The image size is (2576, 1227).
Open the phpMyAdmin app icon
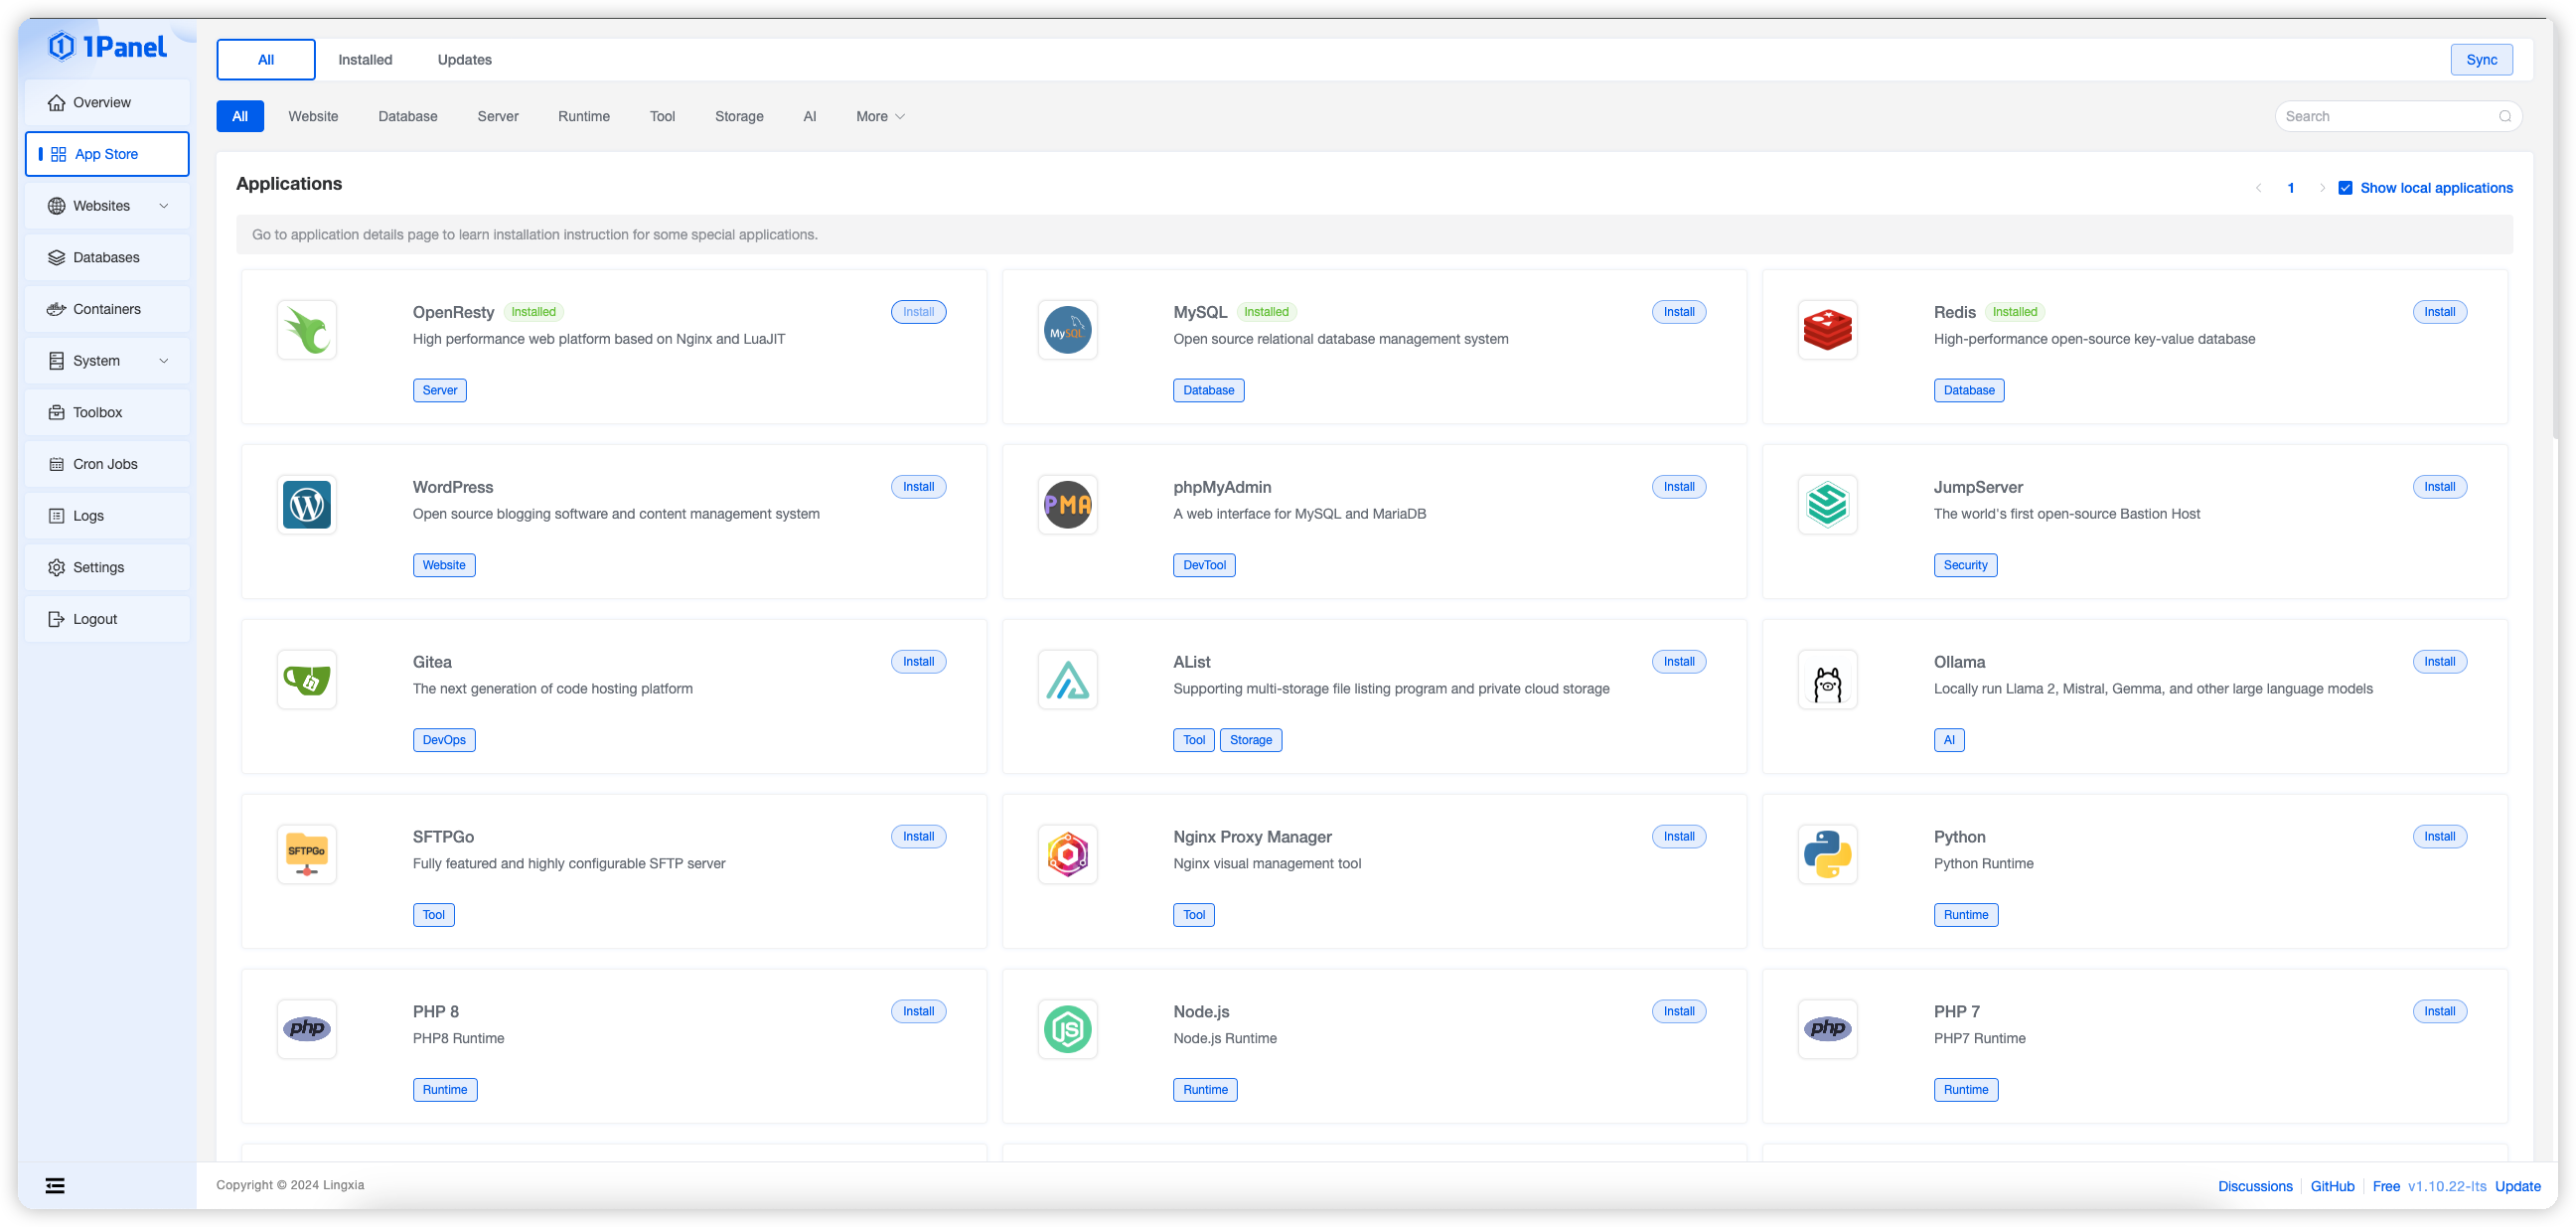pyautogui.click(x=1067, y=505)
